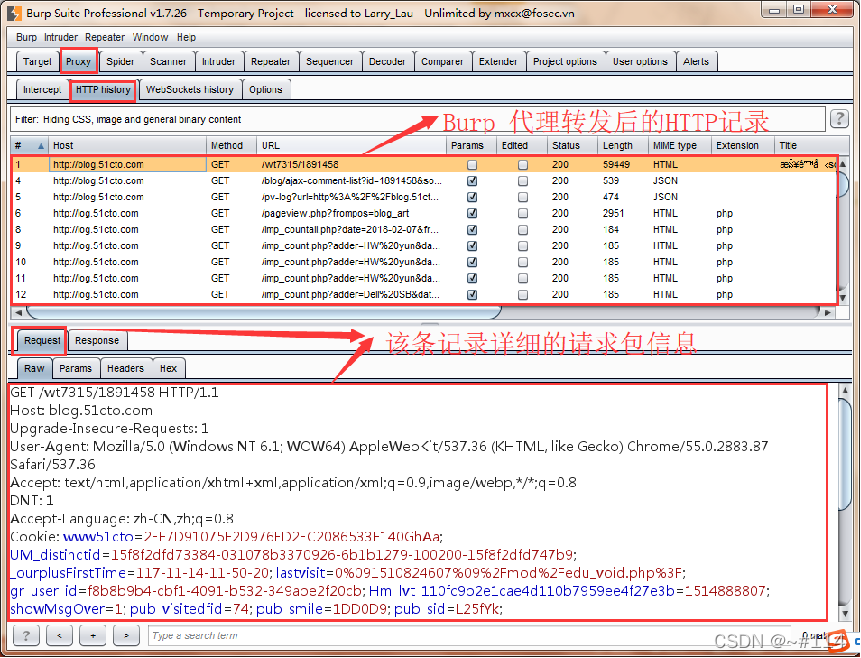Switch to the Target tab
Screen dimensions: 861x658
pyautogui.click(x=37, y=62)
